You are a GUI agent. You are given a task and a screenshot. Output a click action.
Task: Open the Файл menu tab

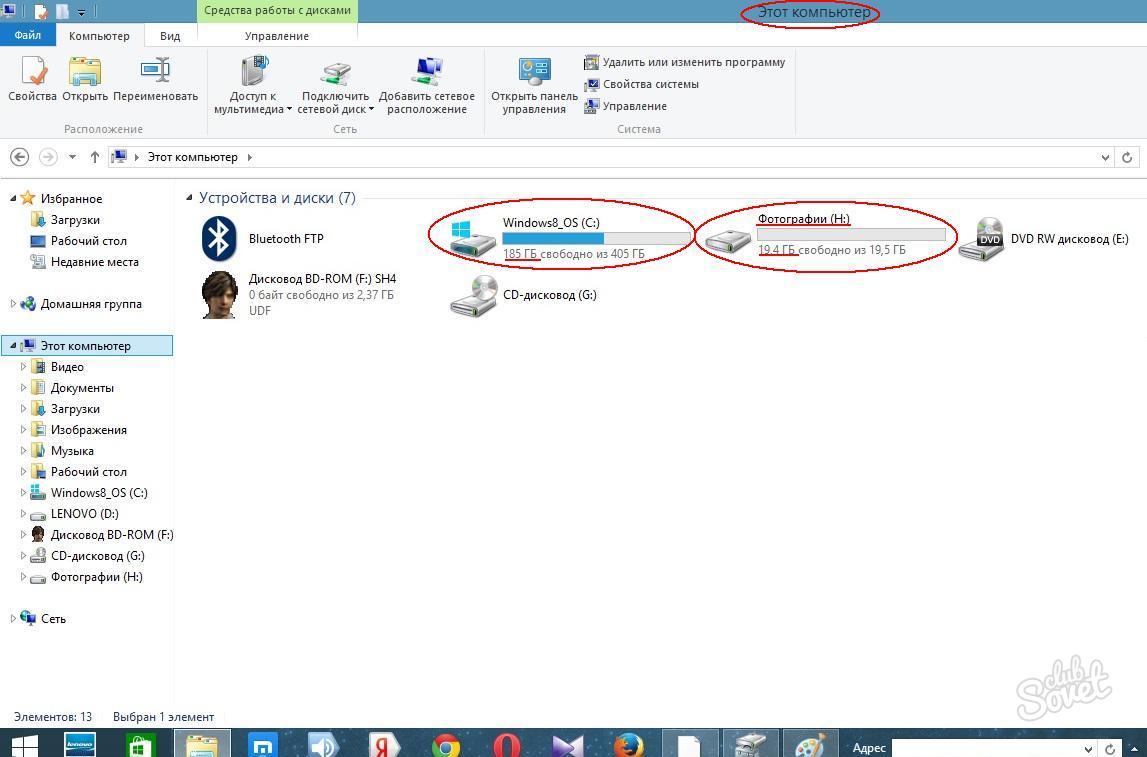[x=28, y=35]
